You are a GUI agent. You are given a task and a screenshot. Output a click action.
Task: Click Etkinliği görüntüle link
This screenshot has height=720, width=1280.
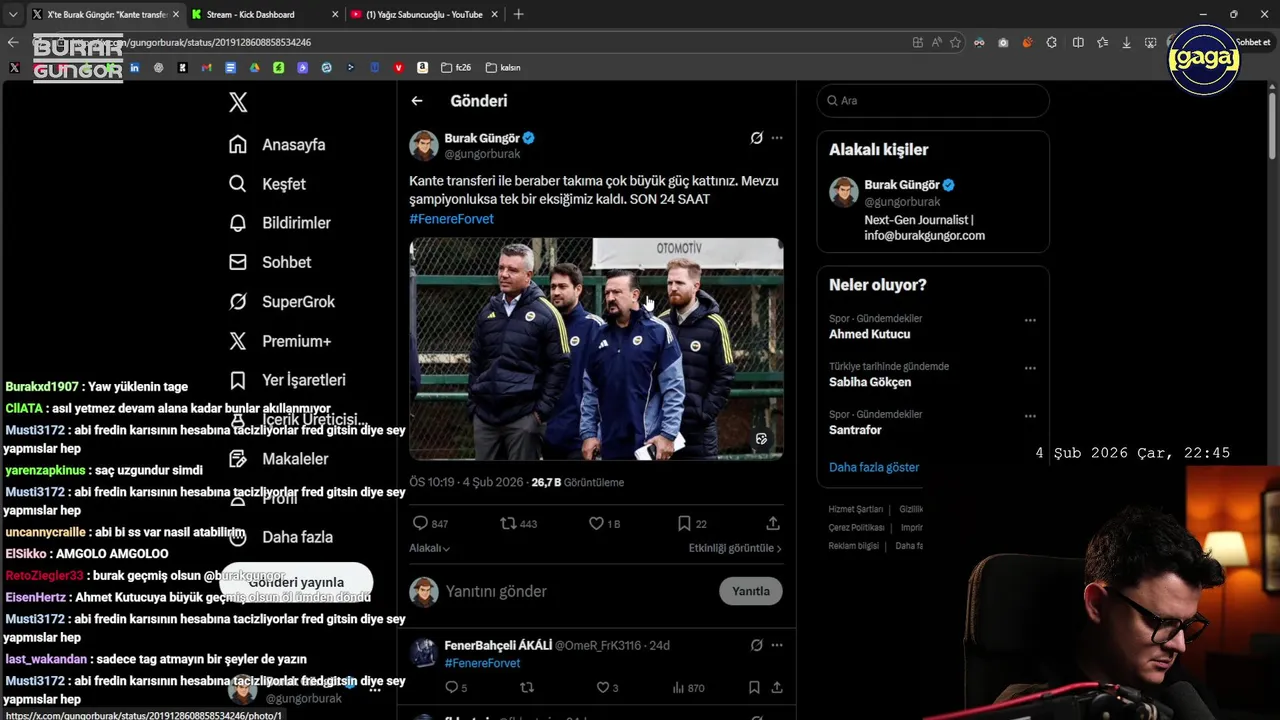pyautogui.click(x=735, y=548)
